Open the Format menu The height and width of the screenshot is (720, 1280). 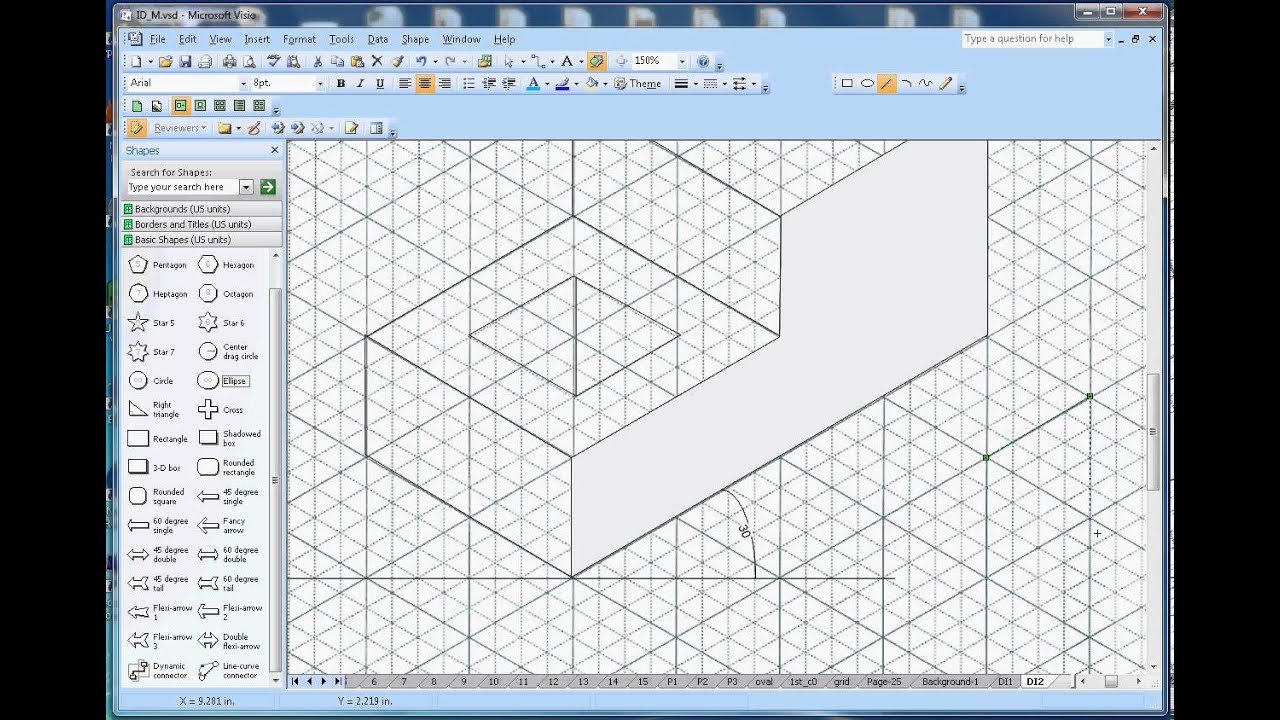[299, 39]
